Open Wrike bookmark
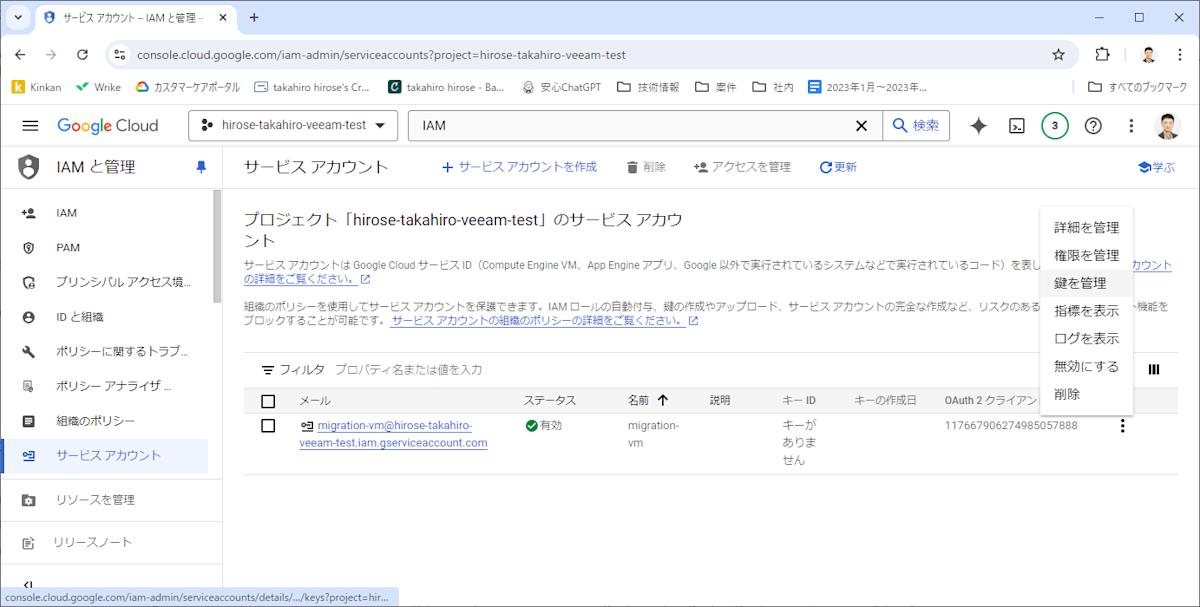1200x607 pixels. [x=98, y=87]
